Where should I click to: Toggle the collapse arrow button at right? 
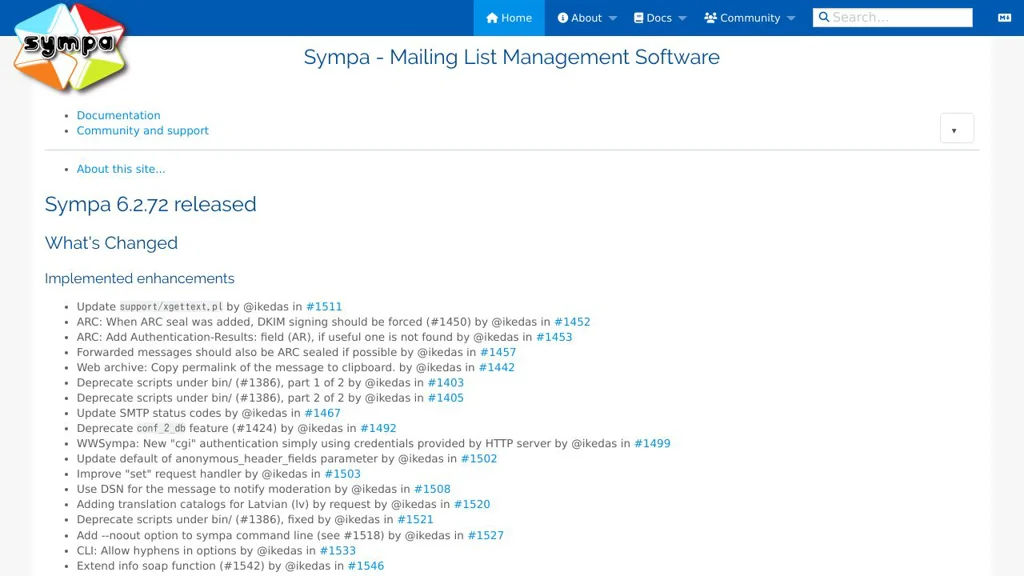pyautogui.click(x=957, y=128)
